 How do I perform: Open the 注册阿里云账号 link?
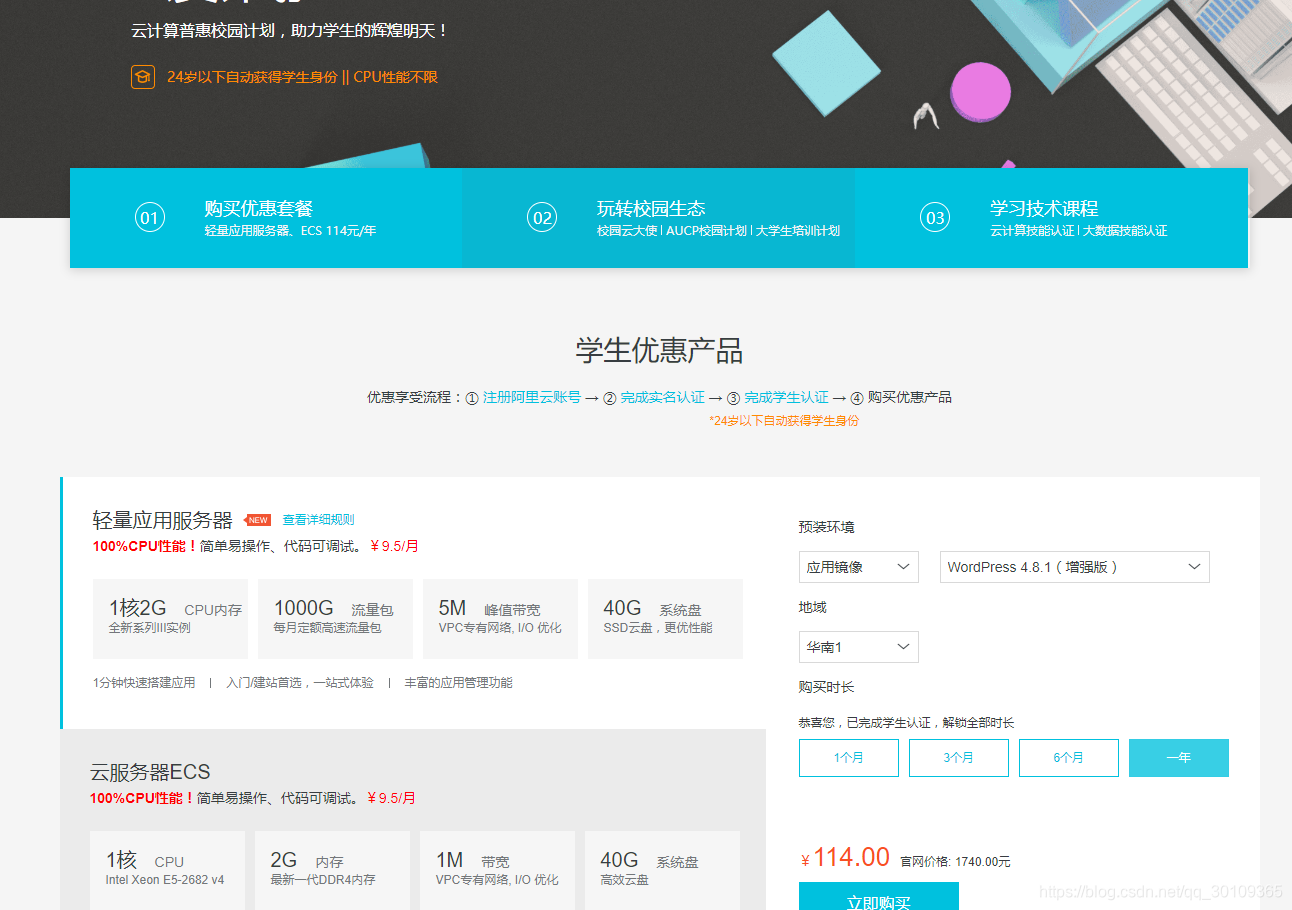click(x=532, y=397)
